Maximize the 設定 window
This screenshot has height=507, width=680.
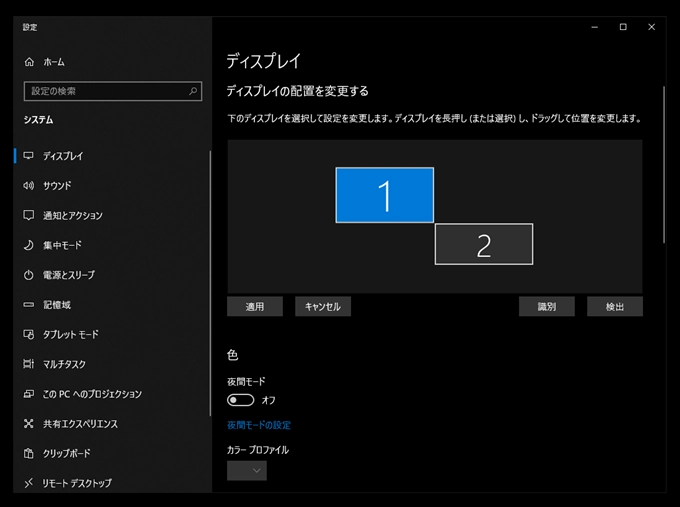[623, 27]
